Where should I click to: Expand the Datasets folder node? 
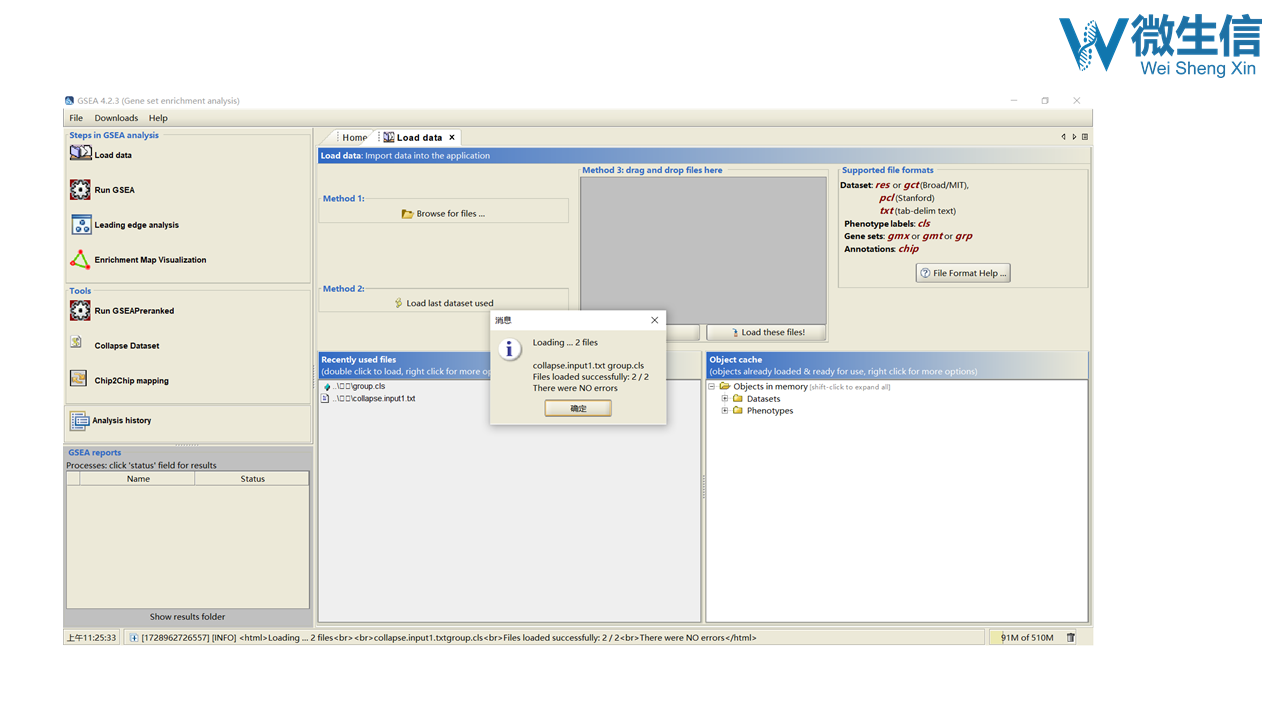725,398
